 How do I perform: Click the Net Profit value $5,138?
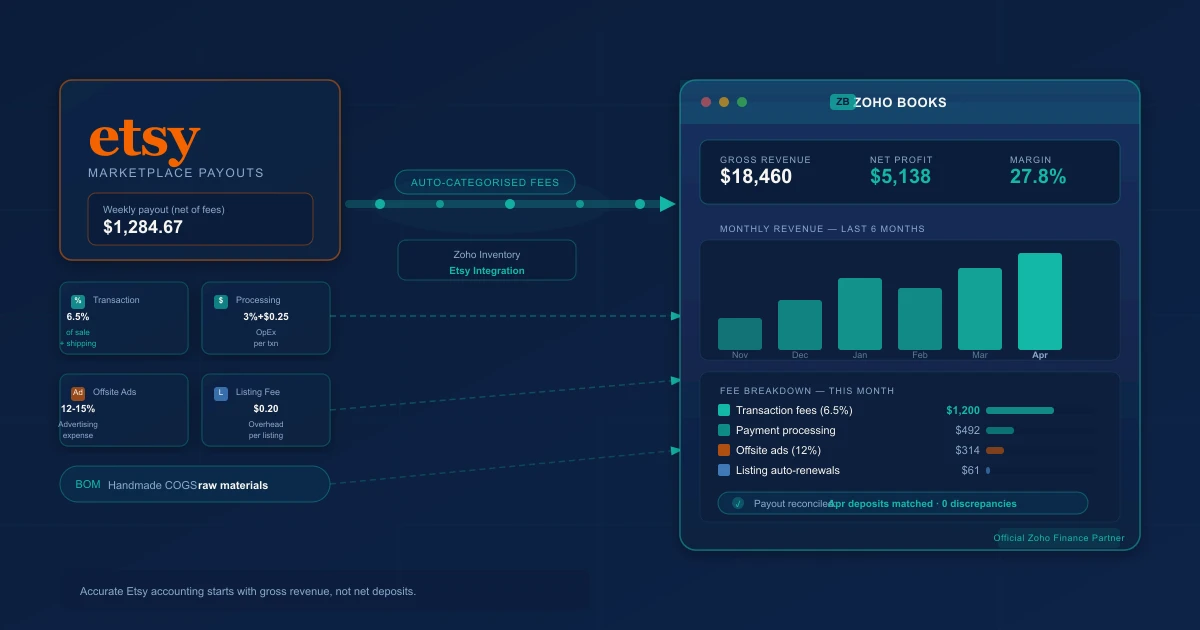pyautogui.click(x=900, y=177)
